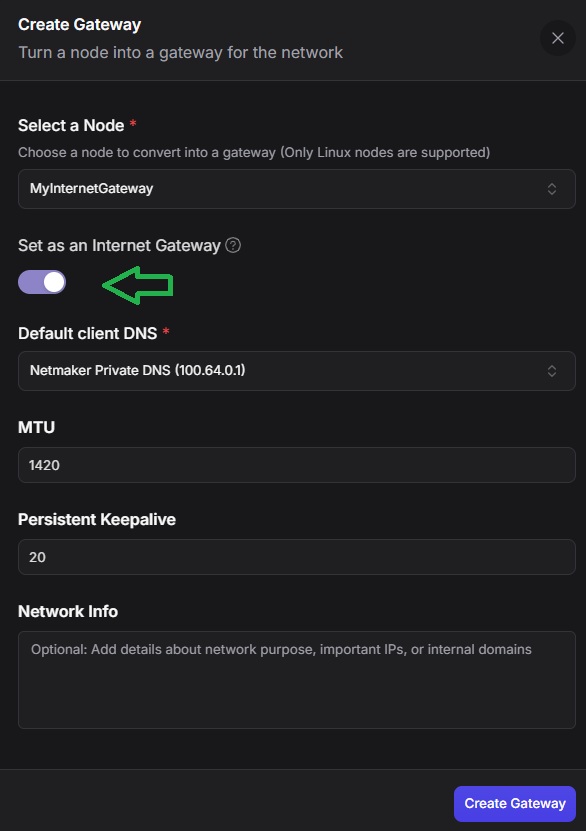Close the Create Gateway dialog
The image size is (586, 831).
click(x=557, y=38)
